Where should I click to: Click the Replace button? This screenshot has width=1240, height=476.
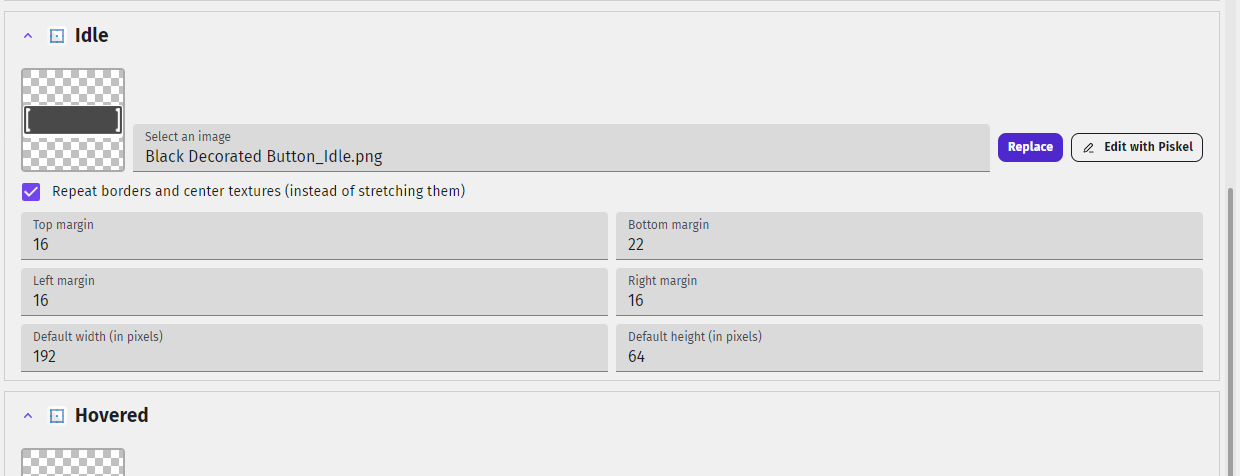coord(1030,147)
